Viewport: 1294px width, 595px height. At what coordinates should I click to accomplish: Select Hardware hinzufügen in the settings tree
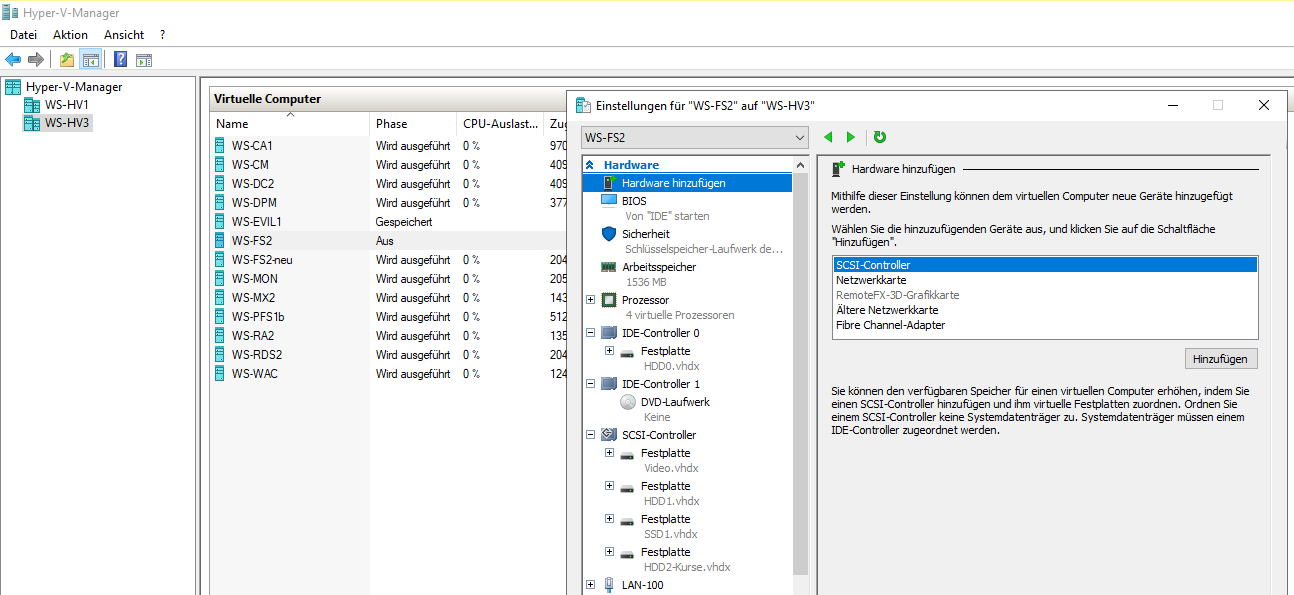click(687, 183)
